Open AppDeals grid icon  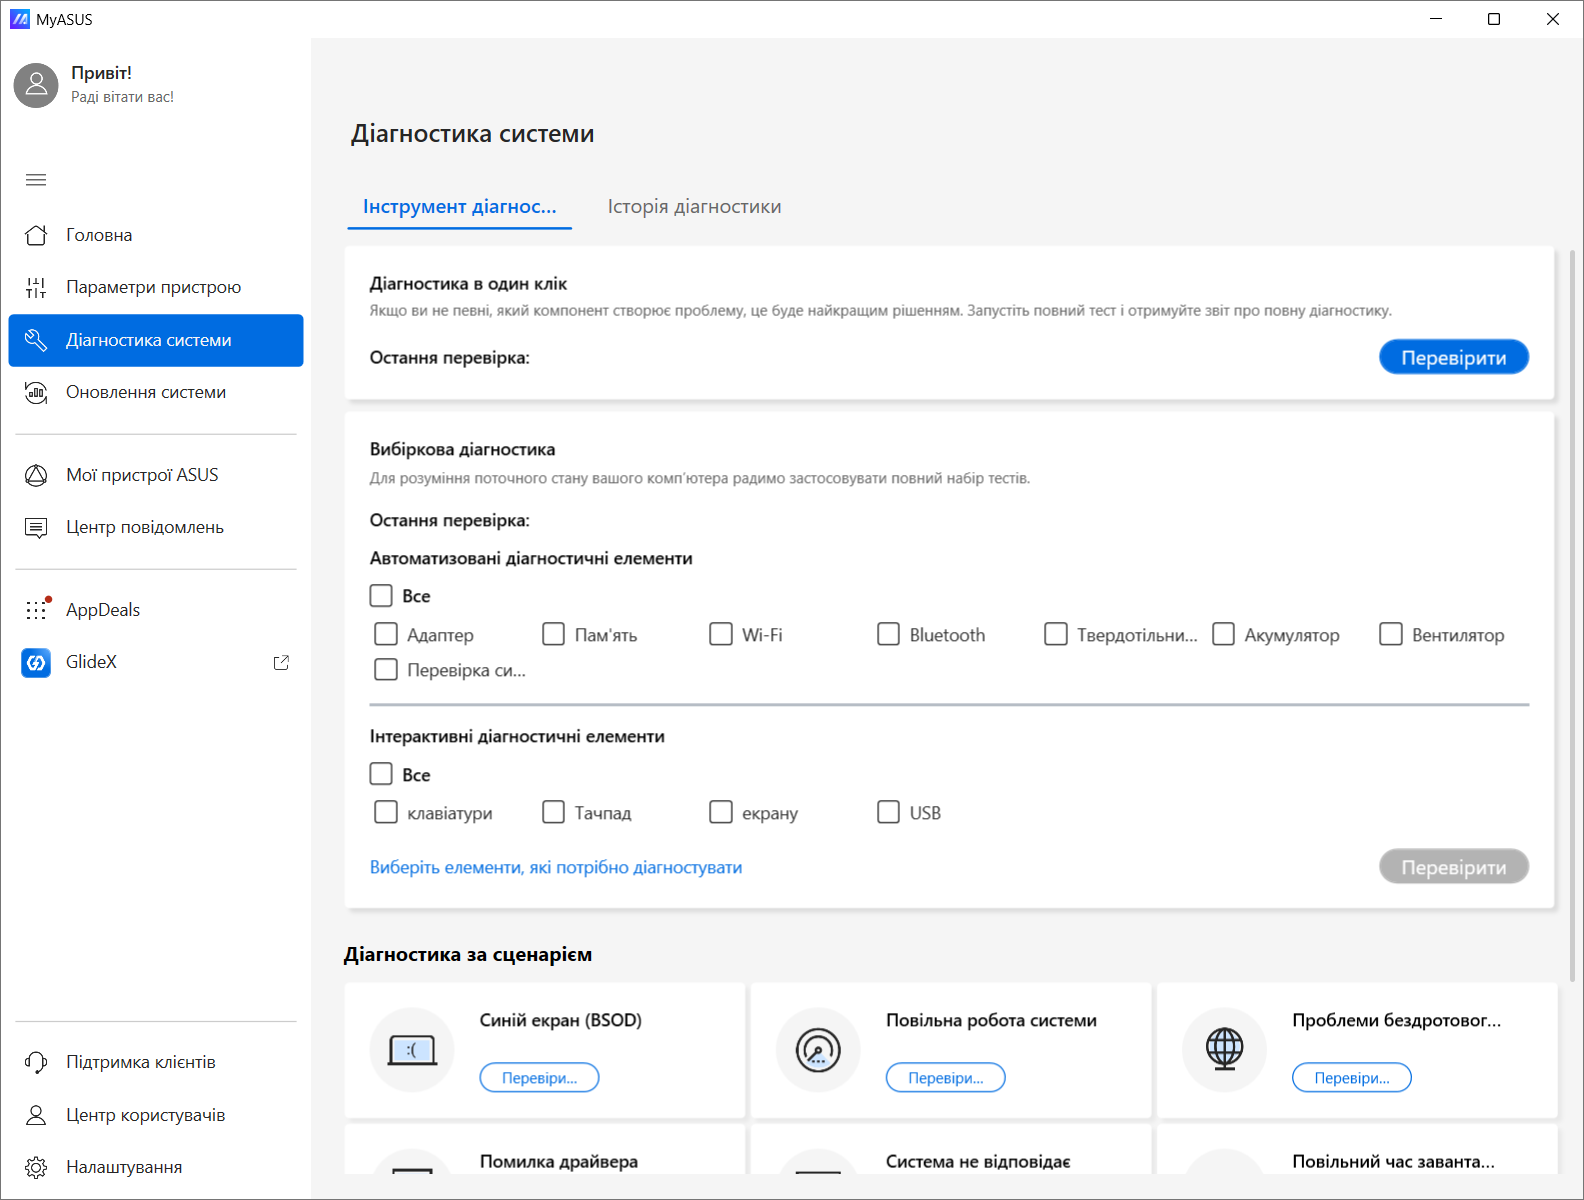pyautogui.click(x=36, y=610)
